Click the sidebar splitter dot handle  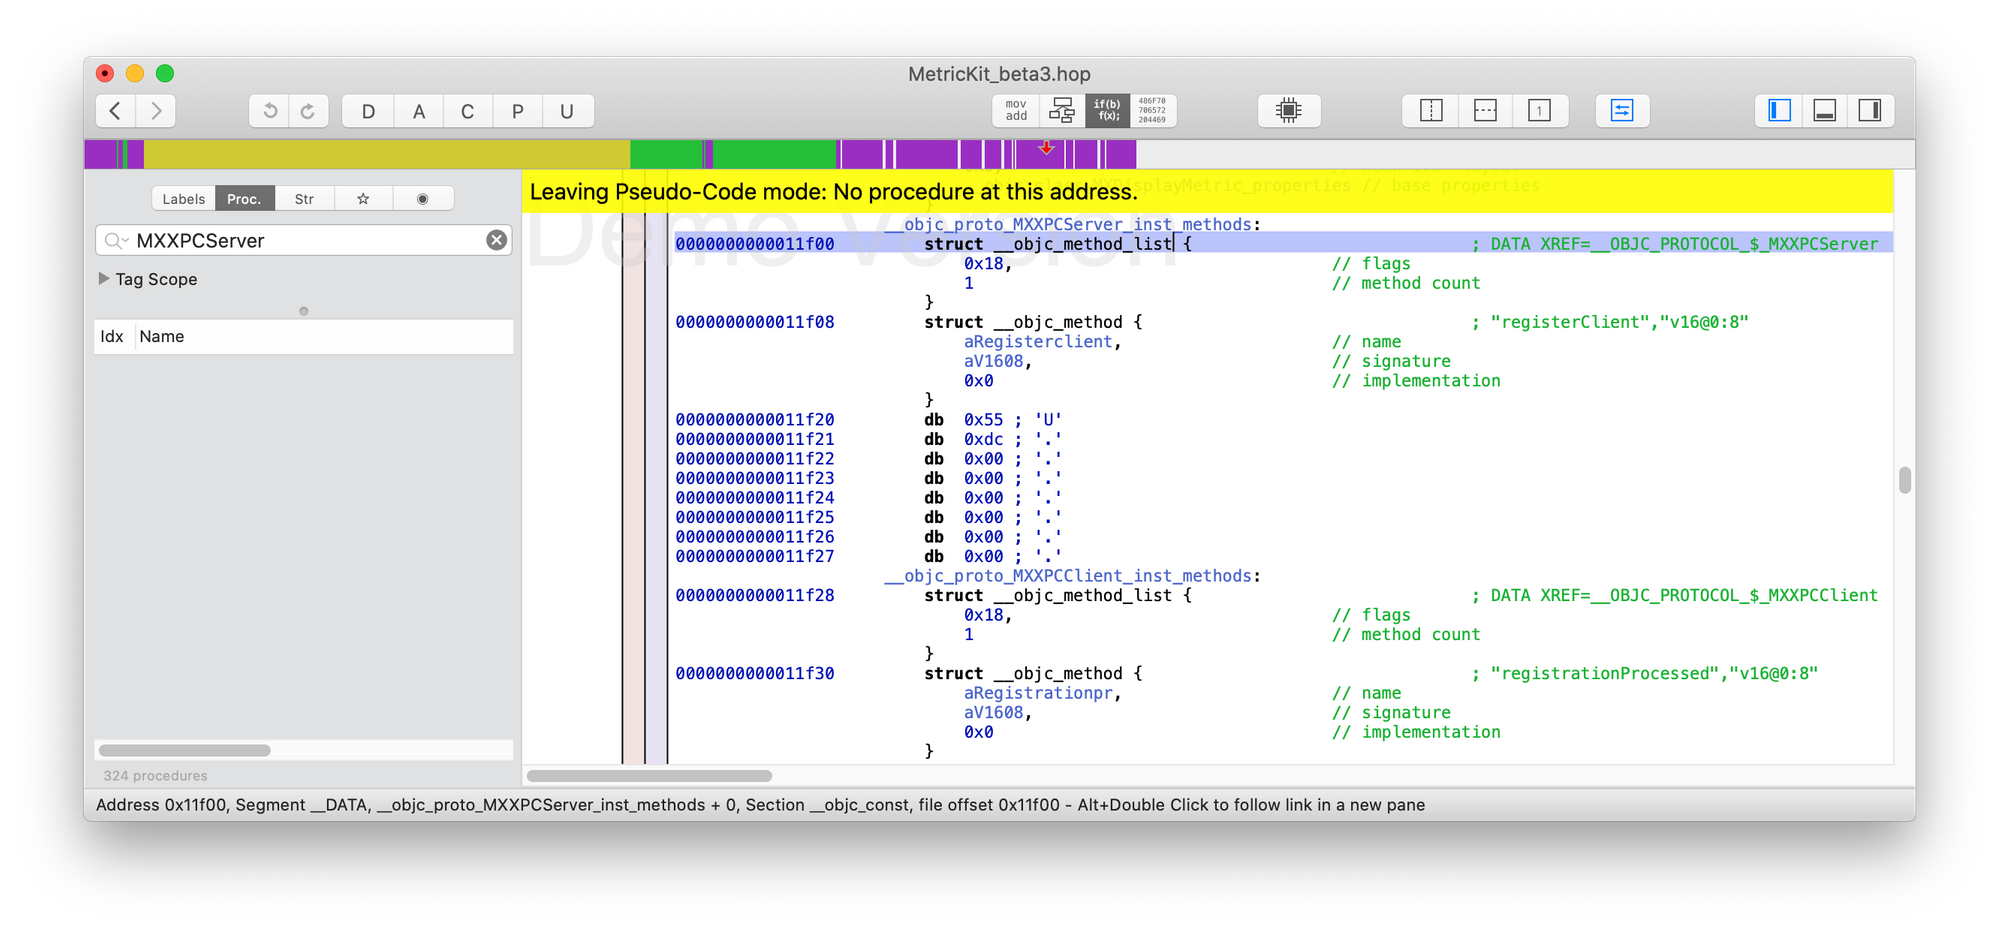304,311
